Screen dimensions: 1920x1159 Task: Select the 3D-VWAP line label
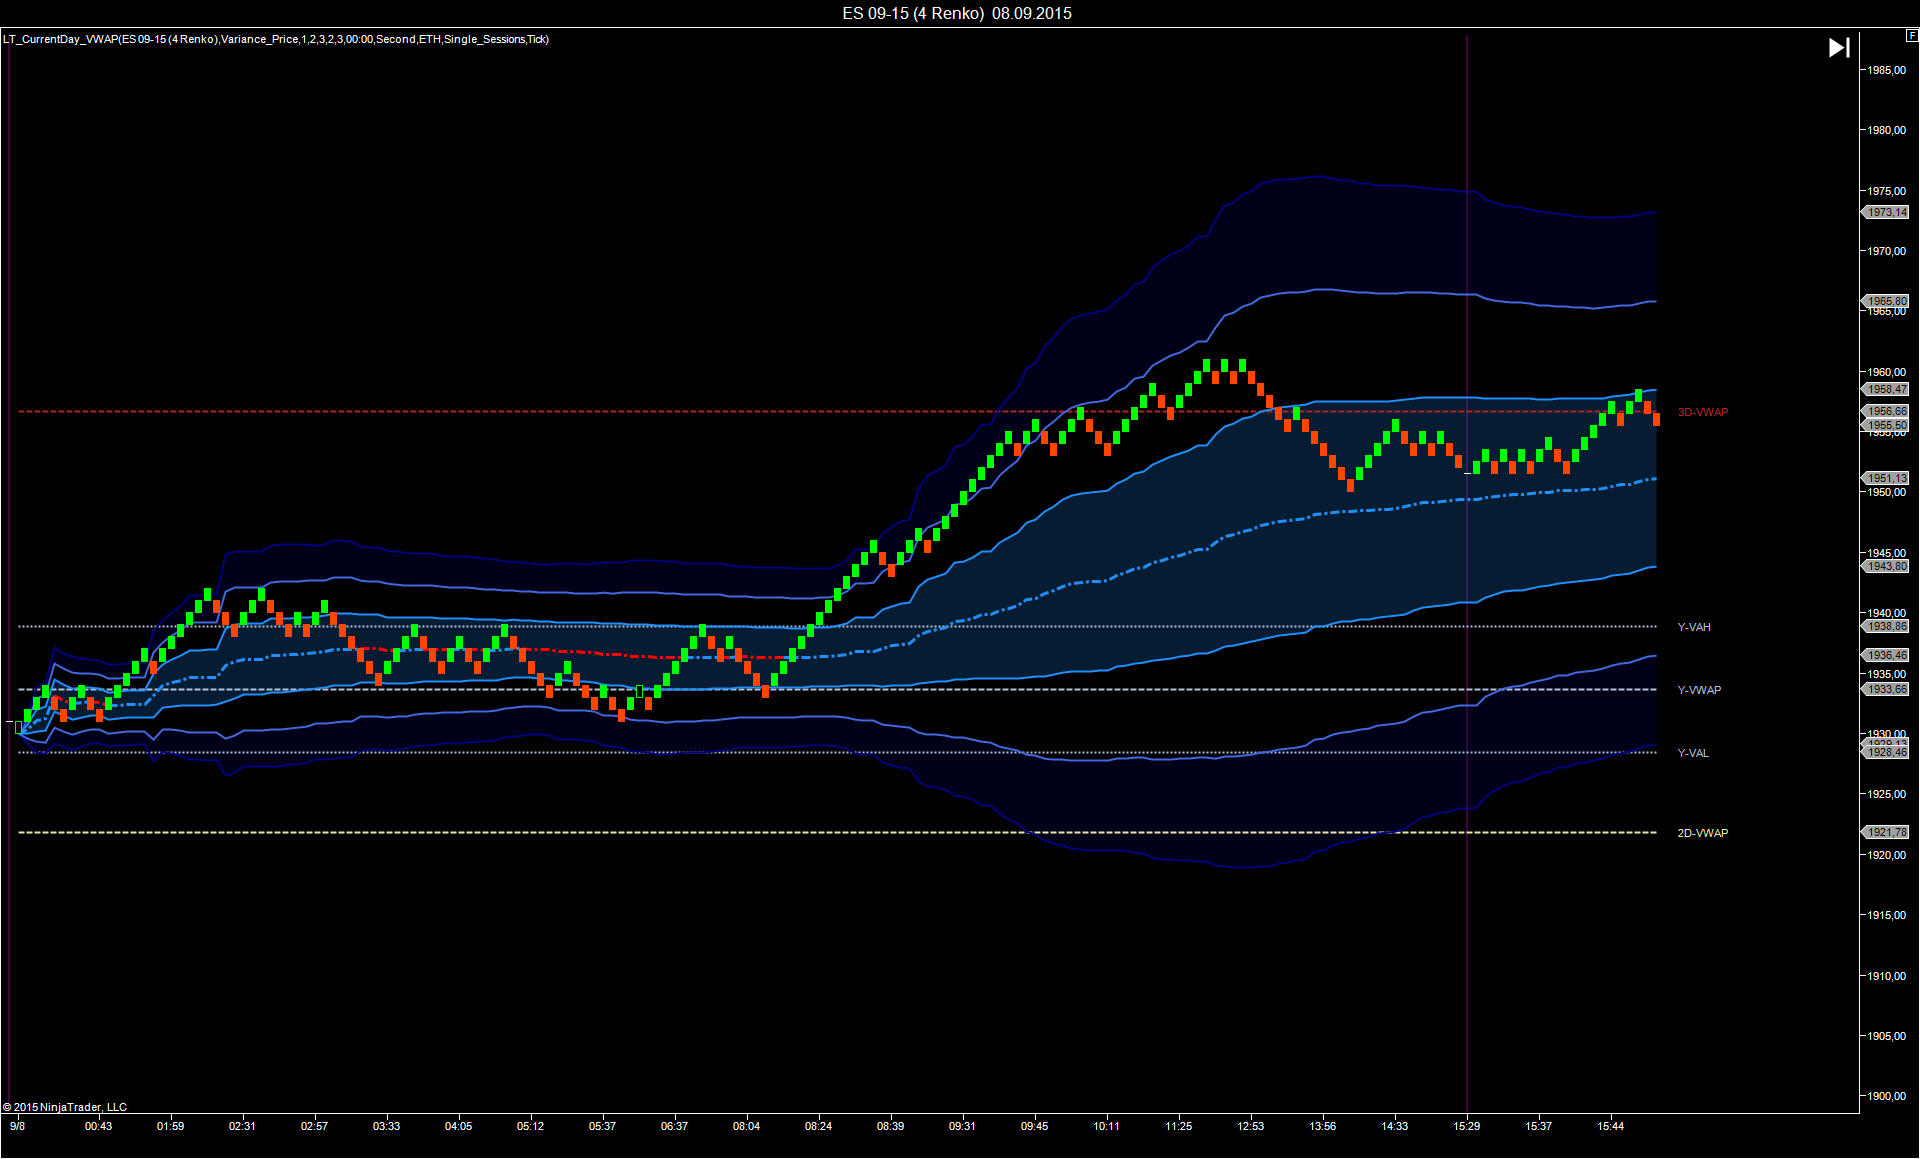click(1702, 412)
